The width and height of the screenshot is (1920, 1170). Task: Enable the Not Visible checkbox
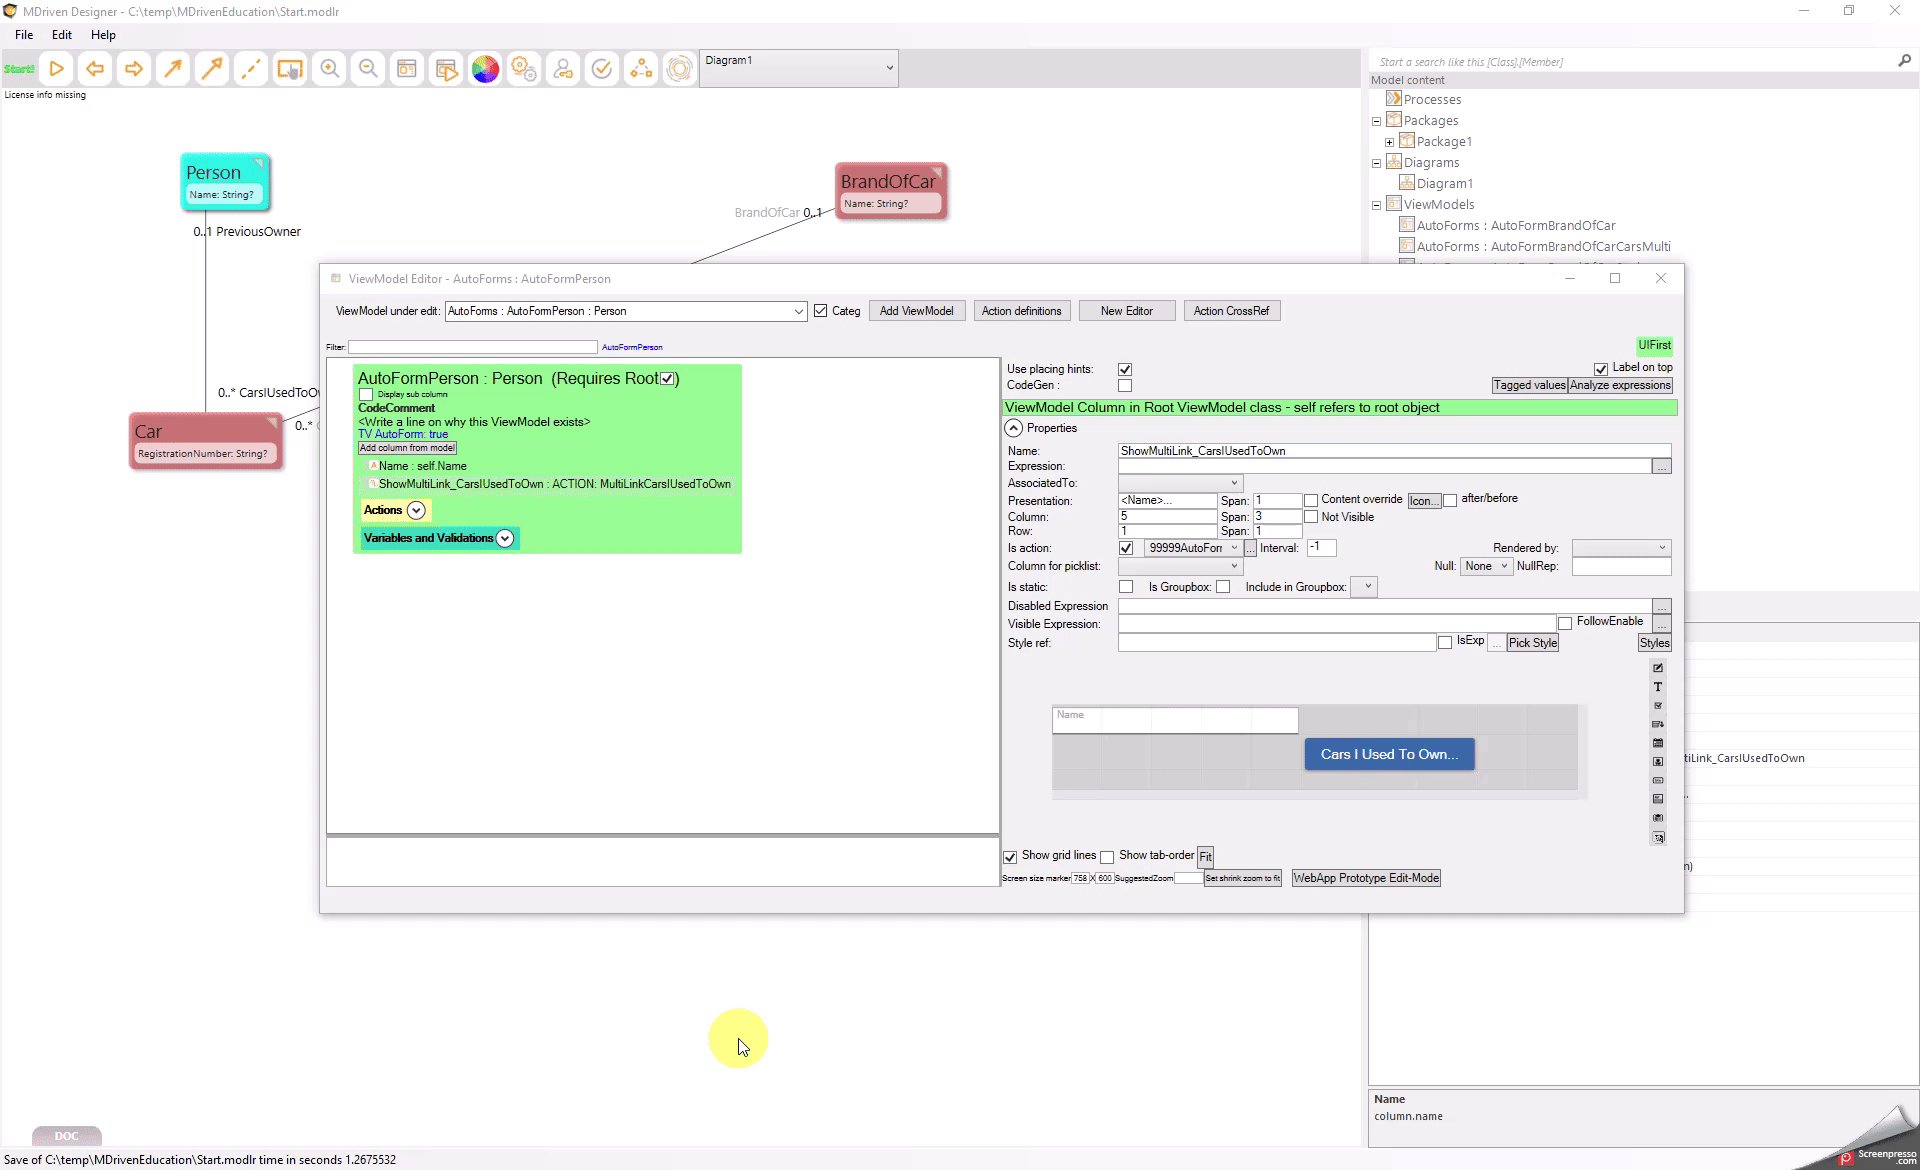(x=1311, y=517)
